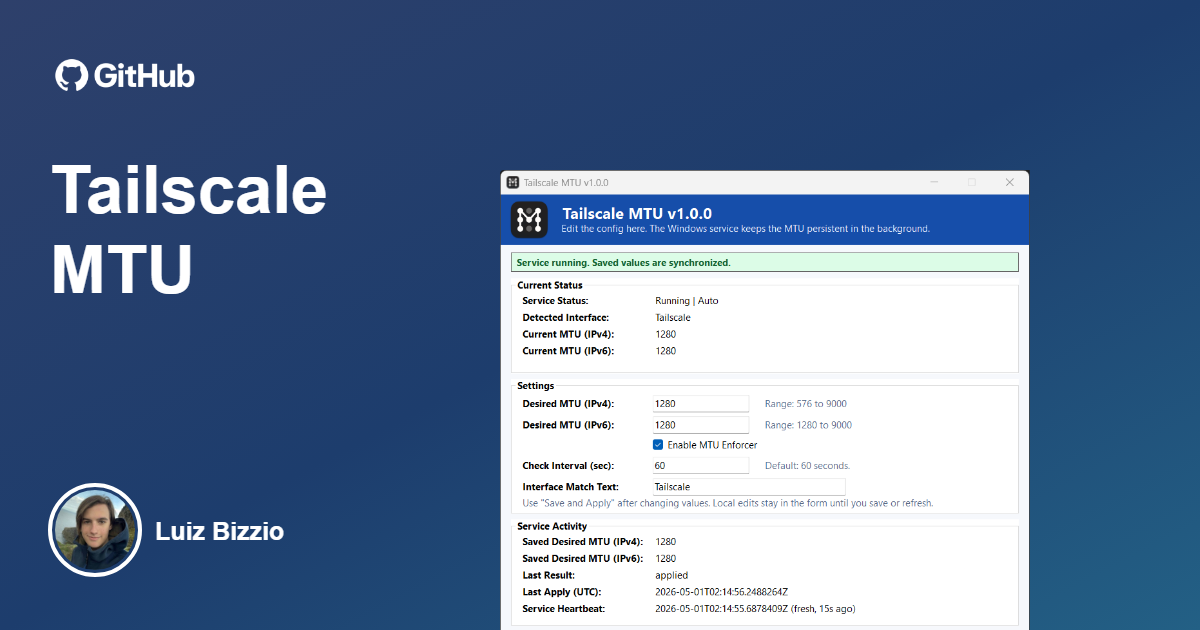Click the large 'Tailscale MTU' heading

pos(189,229)
